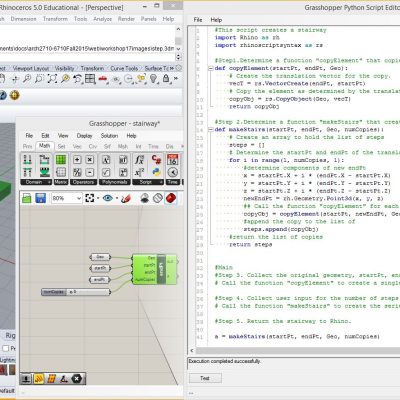Select the calendar date component in Time
Screen dimensions: 400x400
pyautogui.click(x=173, y=160)
